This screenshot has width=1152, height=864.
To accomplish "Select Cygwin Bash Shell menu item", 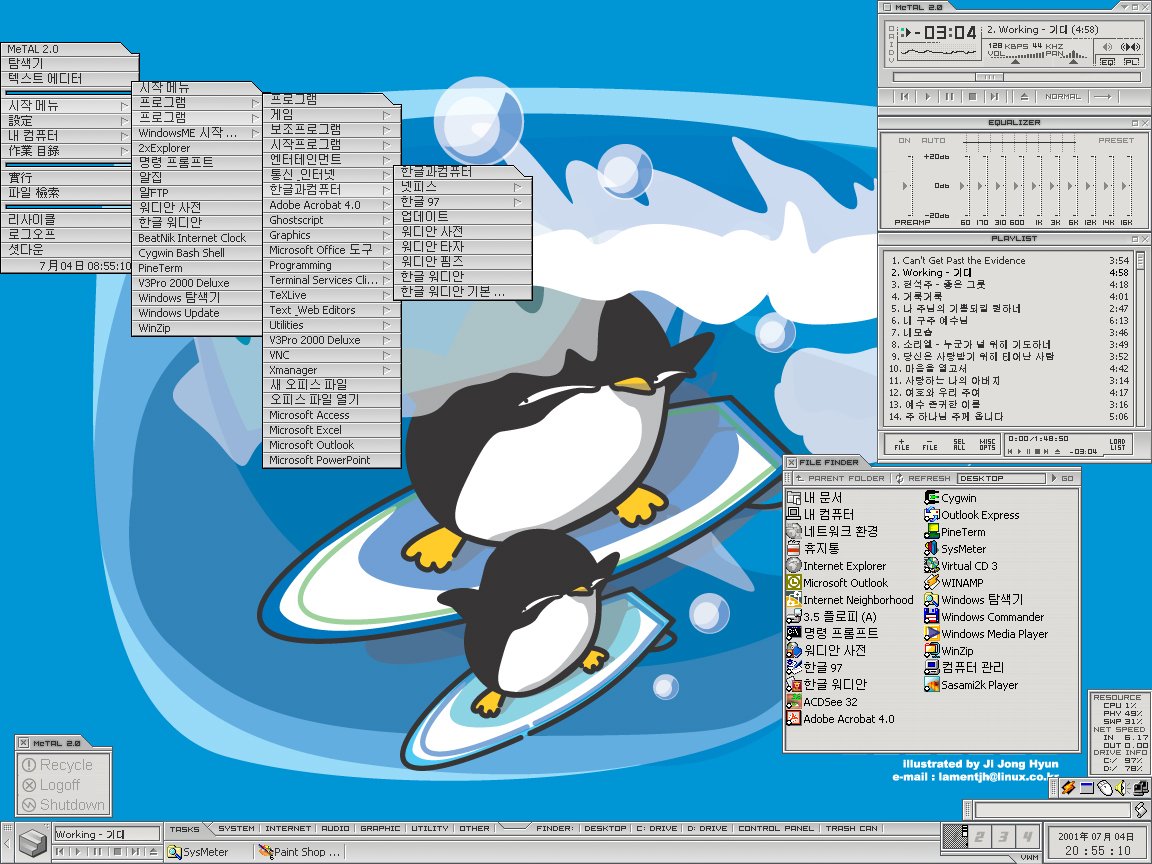I will pyautogui.click(x=196, y=253).
